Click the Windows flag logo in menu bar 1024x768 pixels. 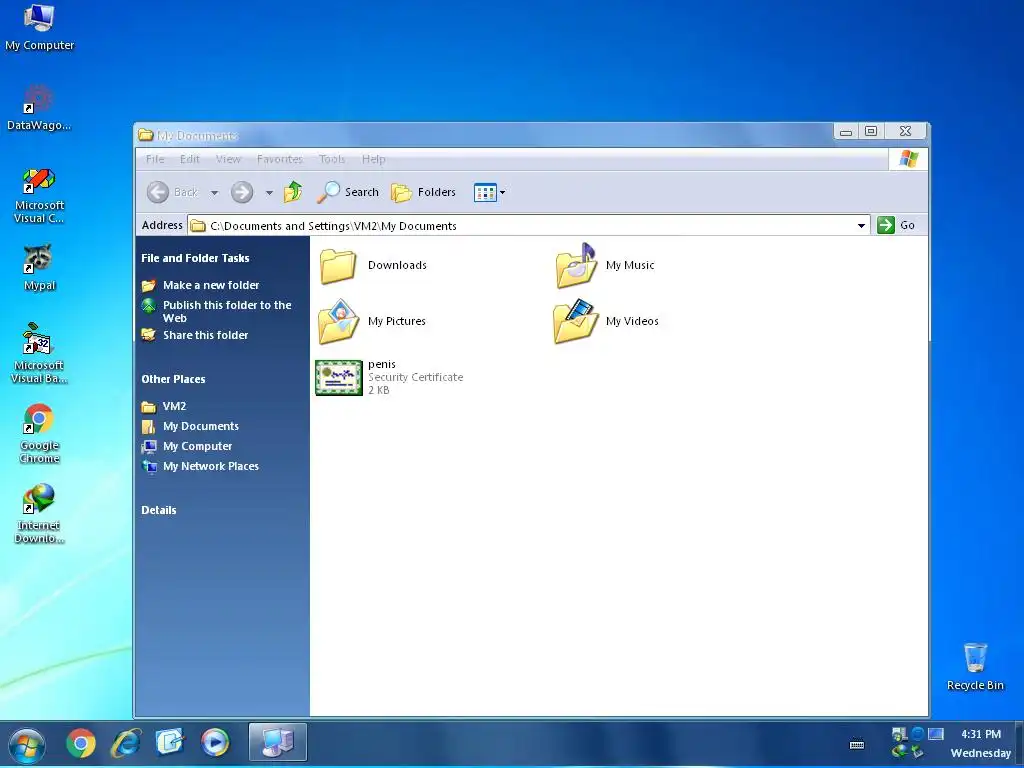pyautogui.click(x=908, y=159)
